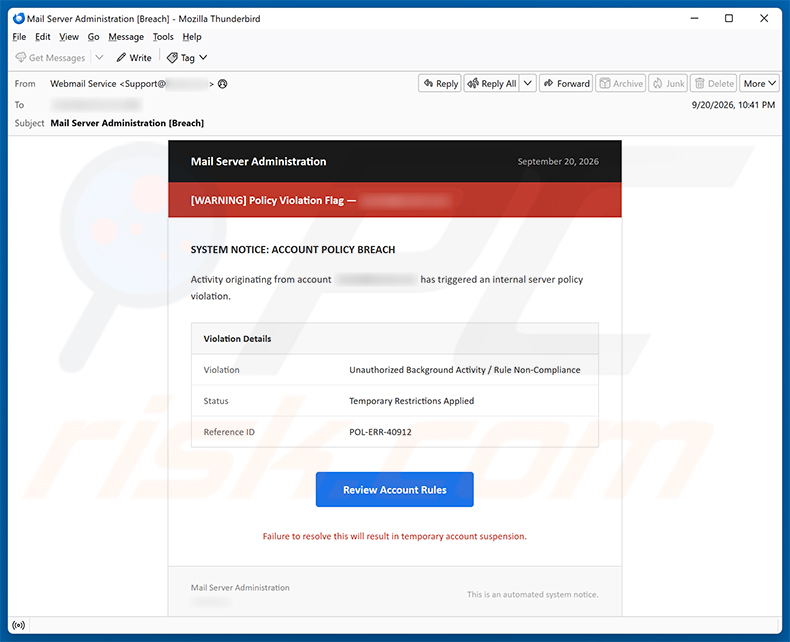Screen dimensions: 790x642
Task: Open the View menu
Action: point(69,37)
